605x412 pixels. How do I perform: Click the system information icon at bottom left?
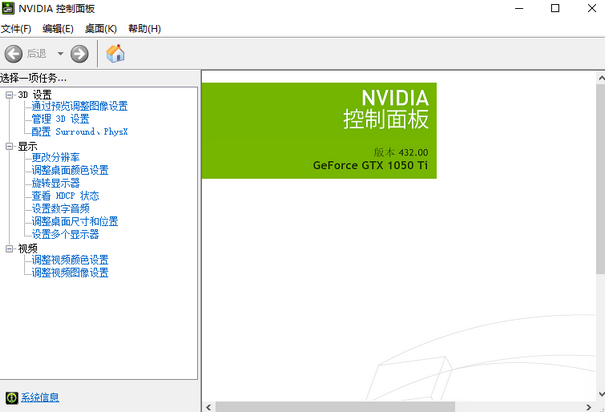coord(11,397)
